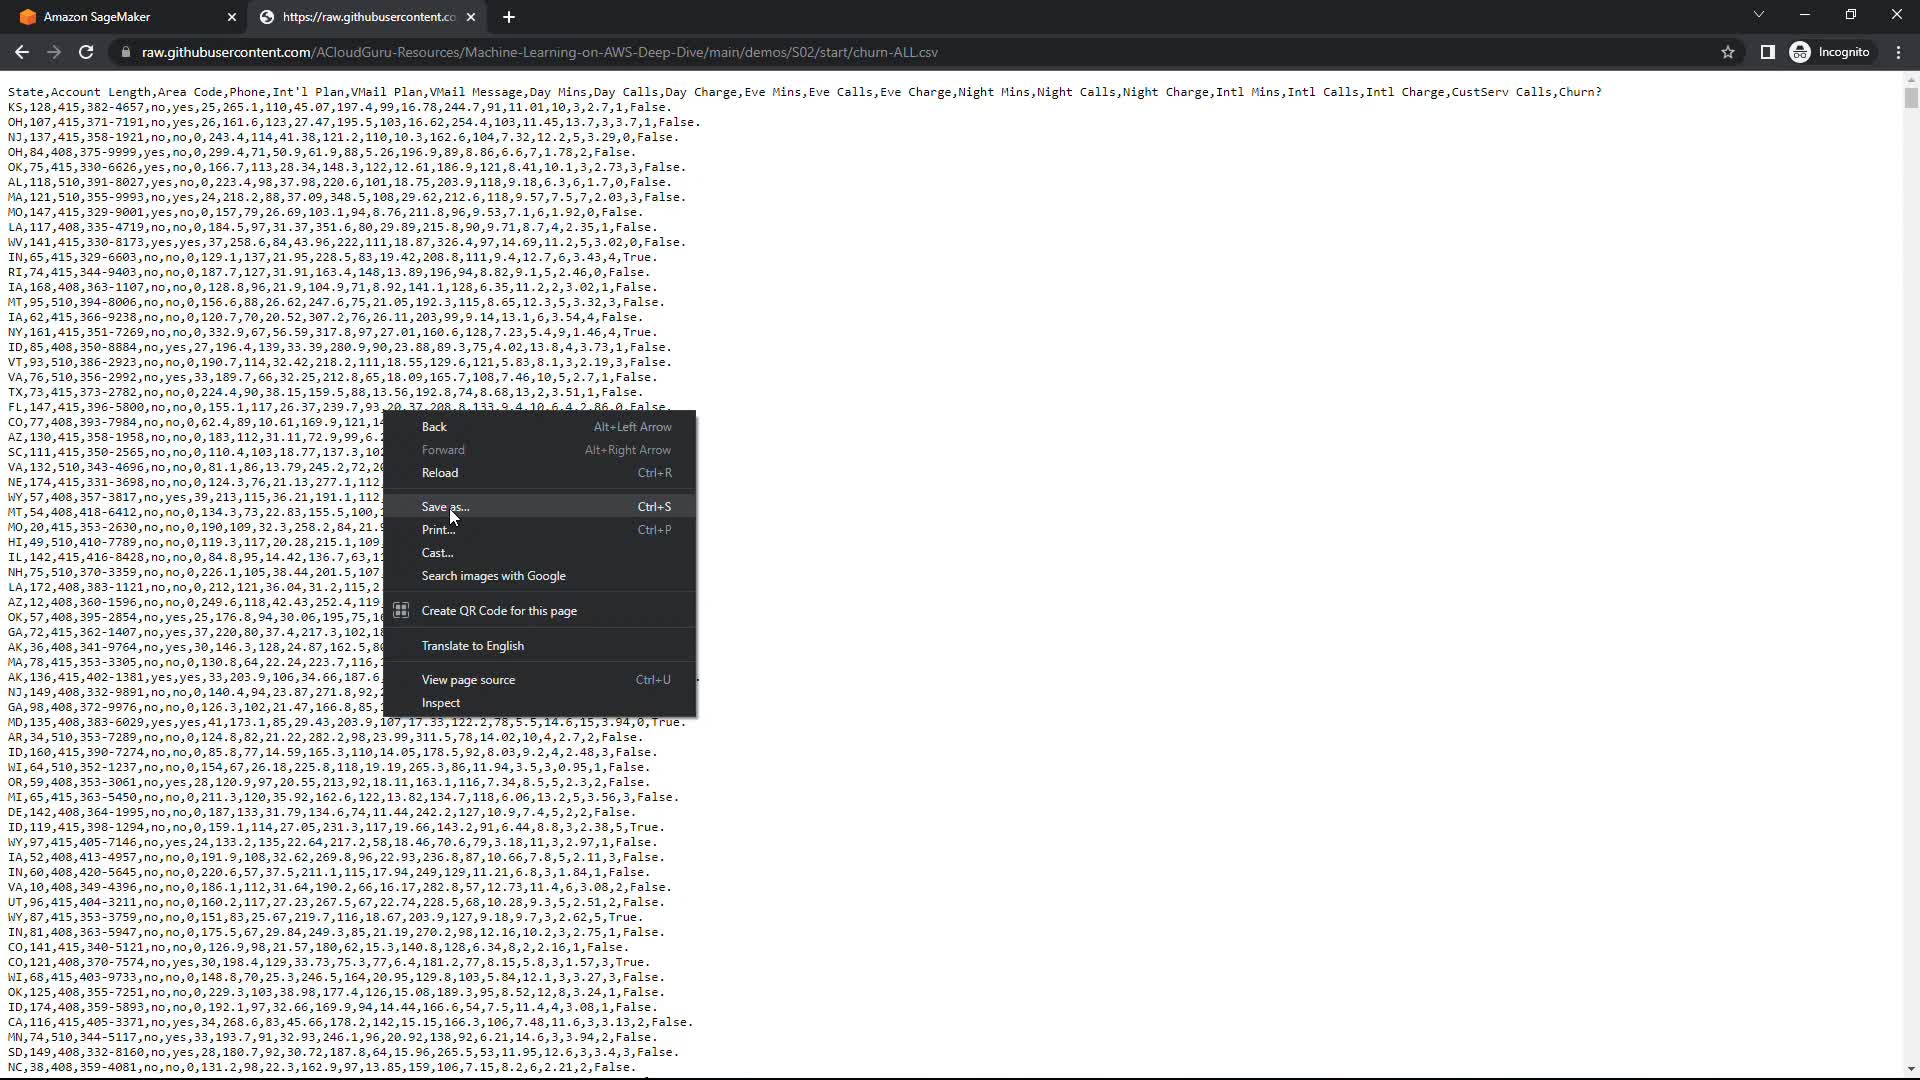Select Save as... in context menu
The width and height of the screenshot is (1920, 1080).
(445, 507)
